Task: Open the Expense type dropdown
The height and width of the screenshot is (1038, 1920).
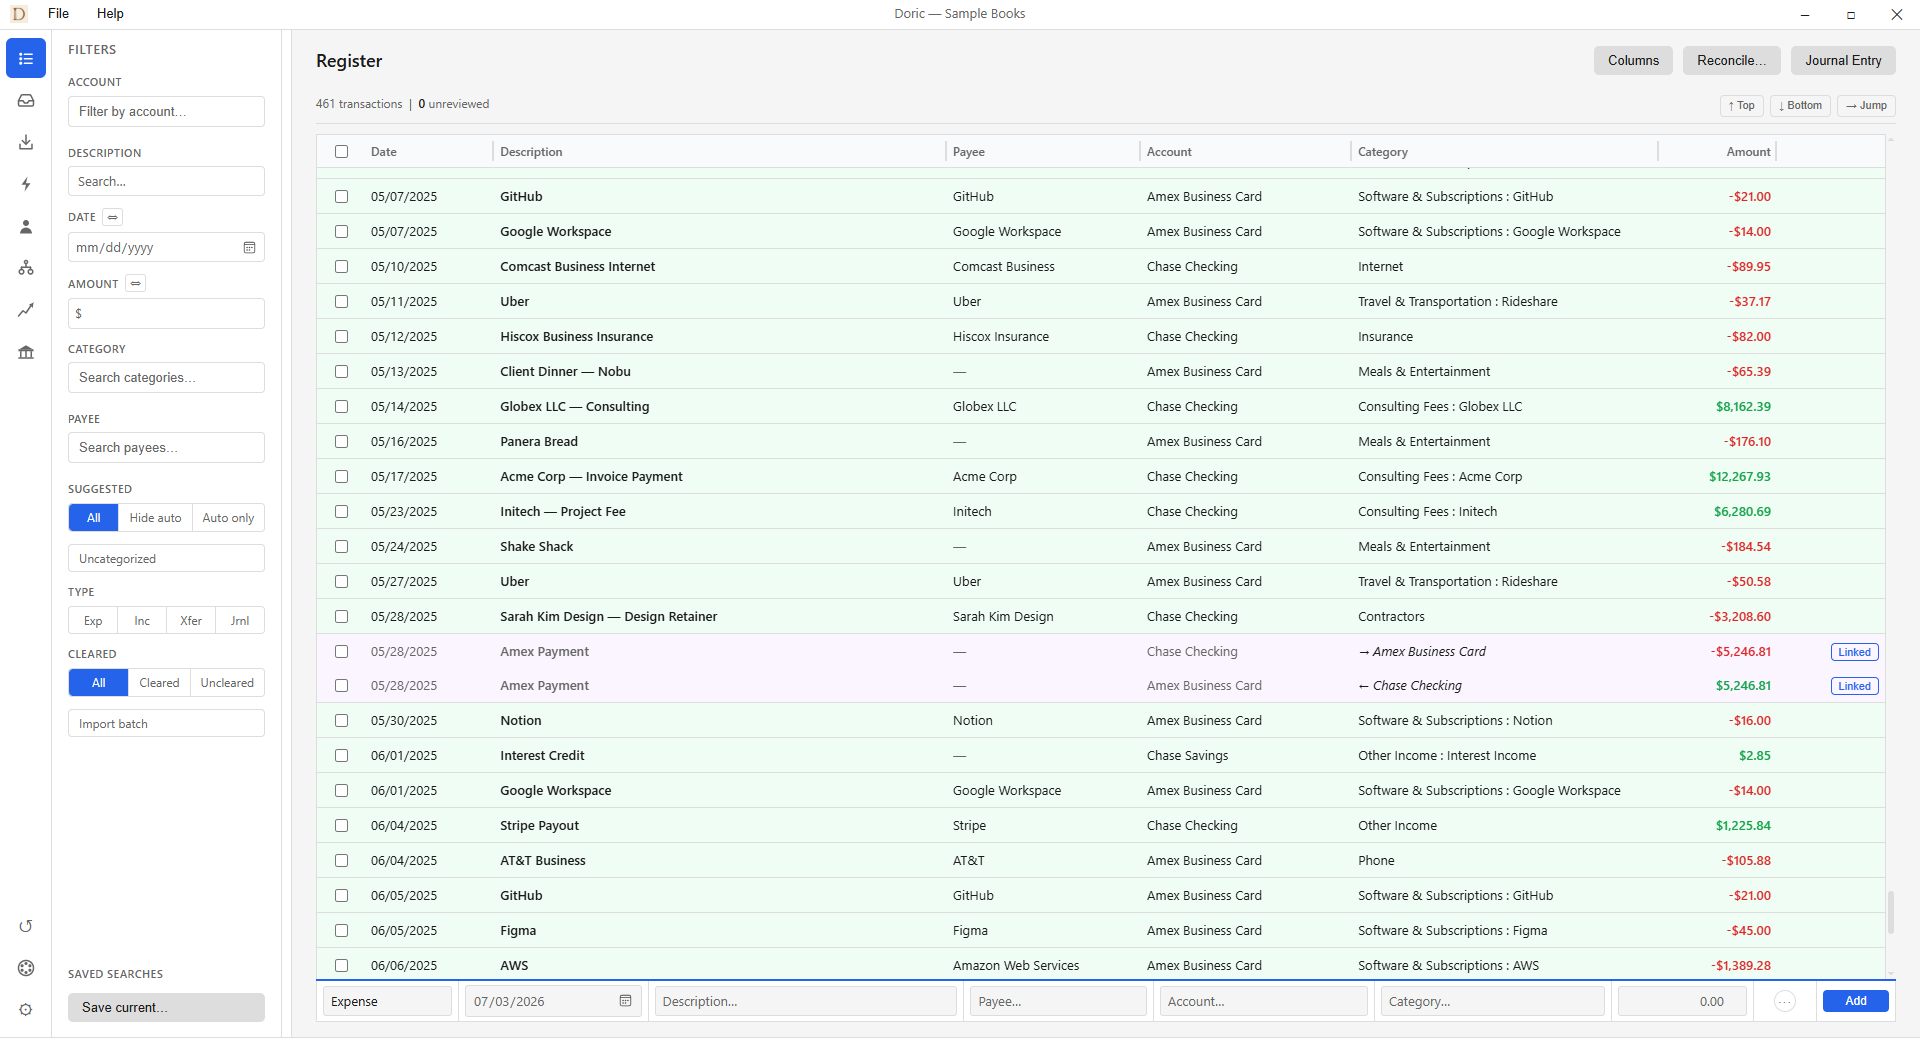Action: (387, 1001)
